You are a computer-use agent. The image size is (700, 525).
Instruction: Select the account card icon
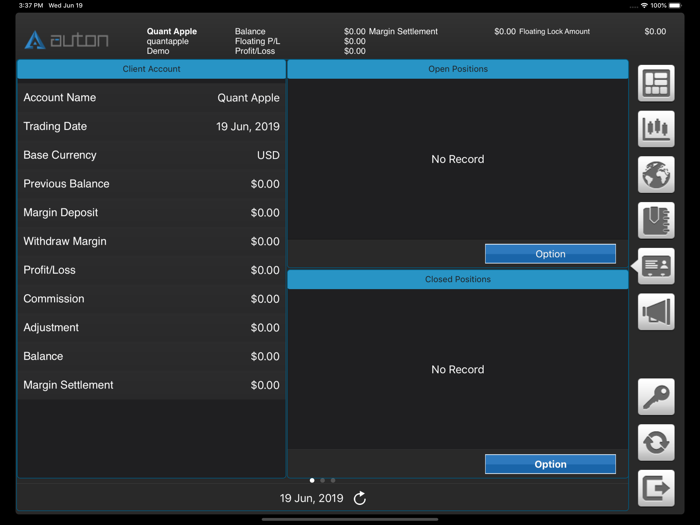tap(656, 266)
